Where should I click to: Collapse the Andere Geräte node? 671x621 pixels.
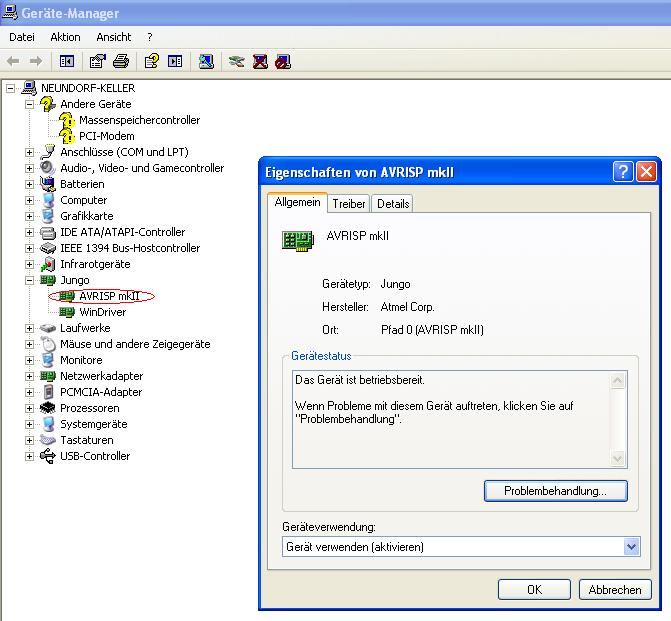click(x=29, y=104)
